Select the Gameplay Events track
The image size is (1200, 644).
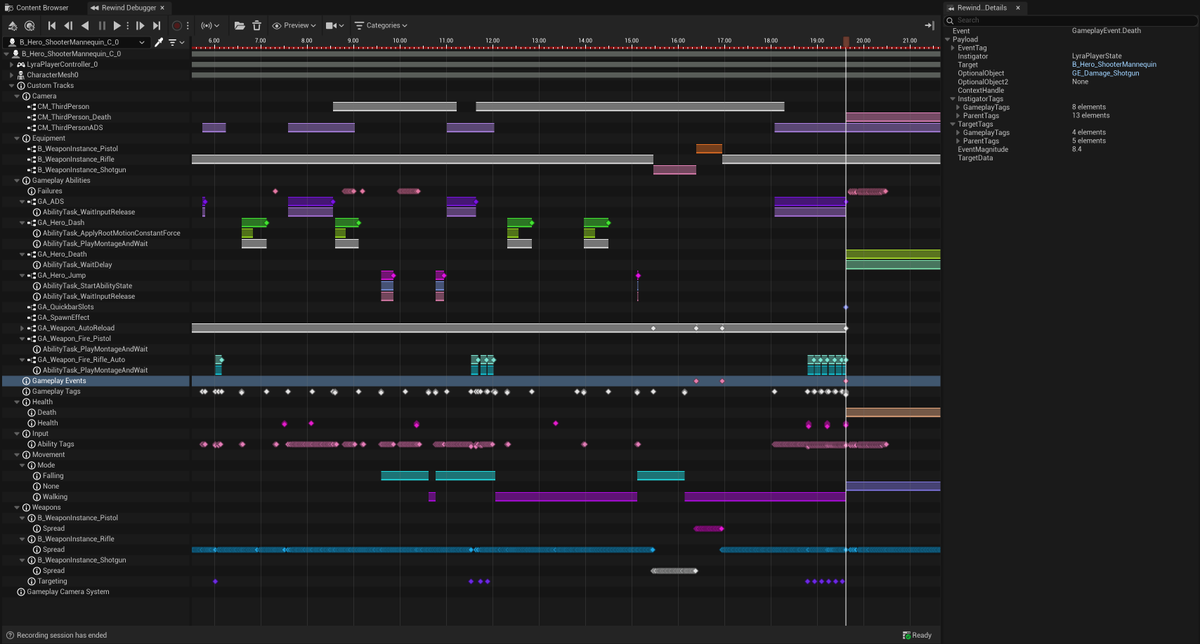(x=96, y=381)
